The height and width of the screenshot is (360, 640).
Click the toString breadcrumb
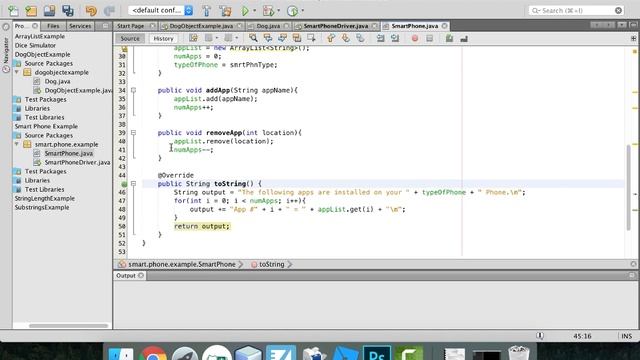coord(271,264)
